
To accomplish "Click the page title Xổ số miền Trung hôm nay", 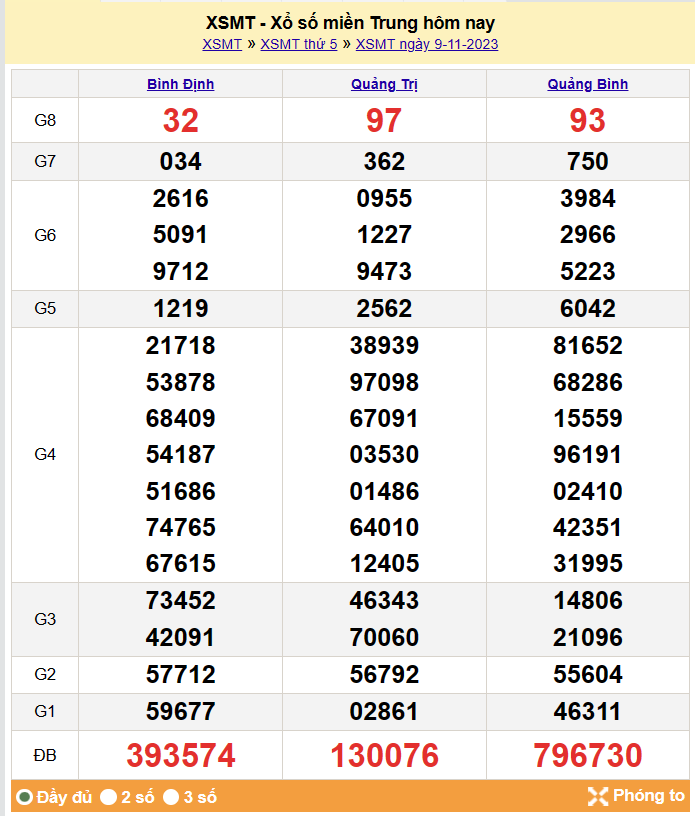I will [350, 22].
